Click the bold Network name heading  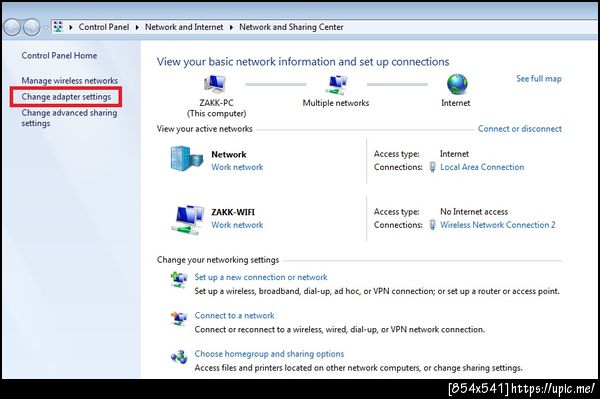pos(229,155)
